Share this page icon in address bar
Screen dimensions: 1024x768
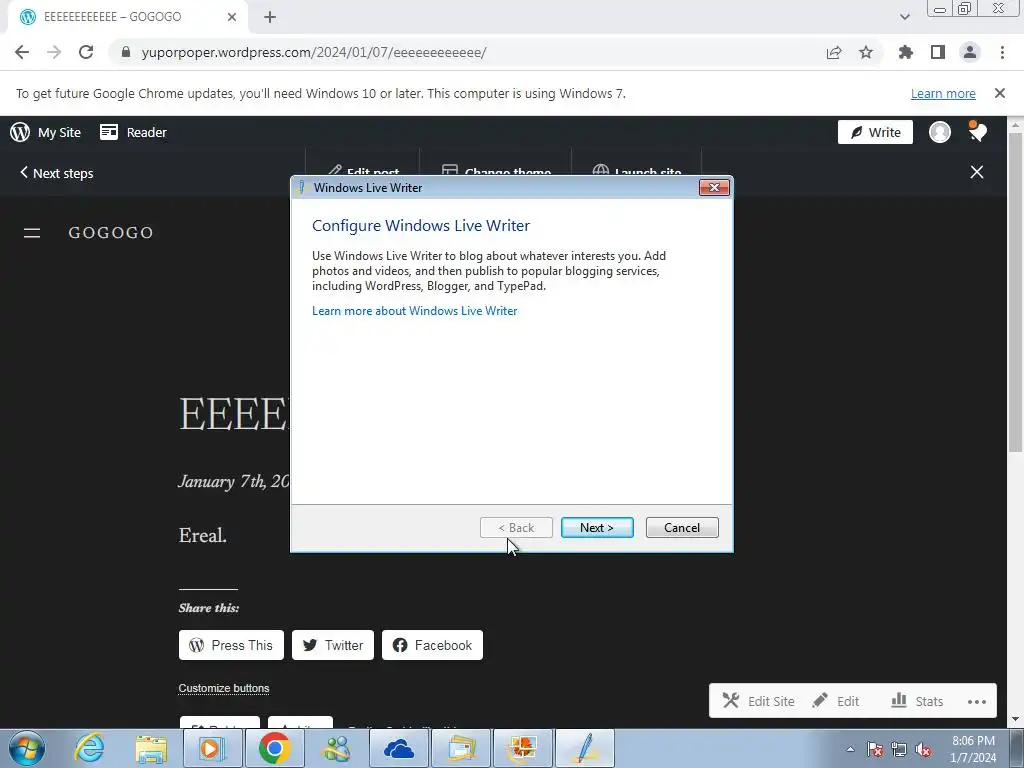pyautogui.click(x=834, y=52)
